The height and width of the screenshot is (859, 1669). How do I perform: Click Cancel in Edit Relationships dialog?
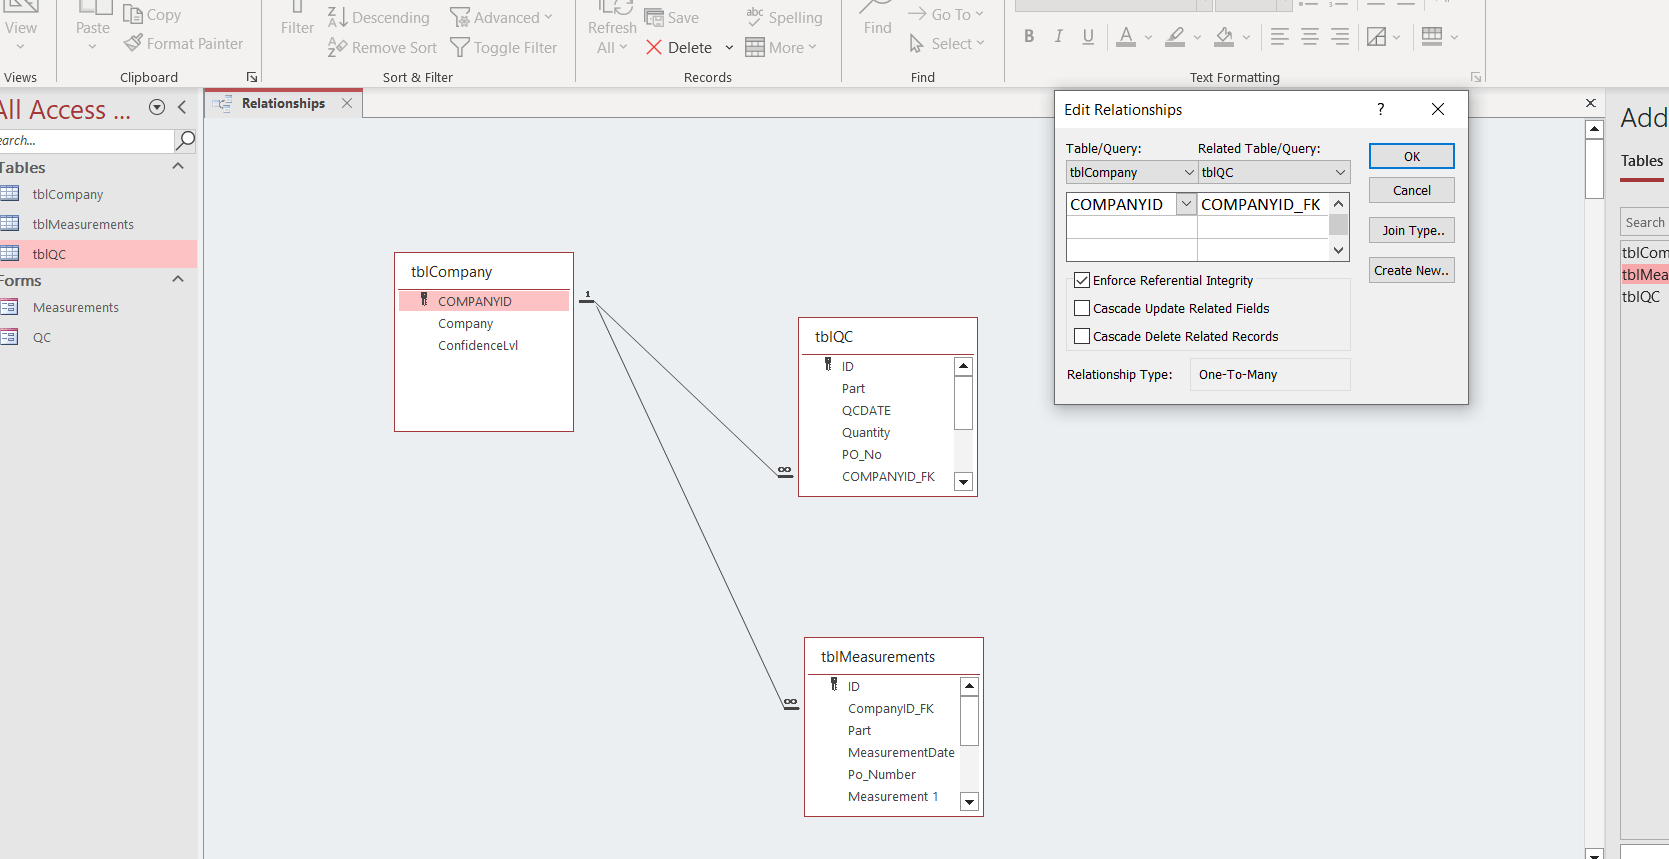coord(1412,190)
